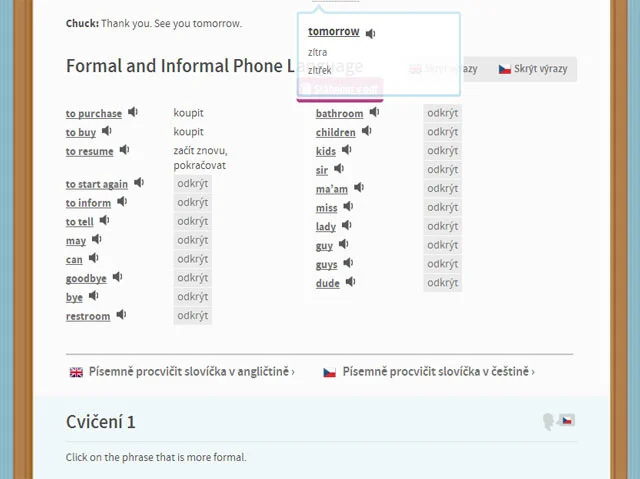Image resolution: width=640 pixels, height=479 pixels.
Task: Show hidden translation of 'lady'
Action: [442, 226]
